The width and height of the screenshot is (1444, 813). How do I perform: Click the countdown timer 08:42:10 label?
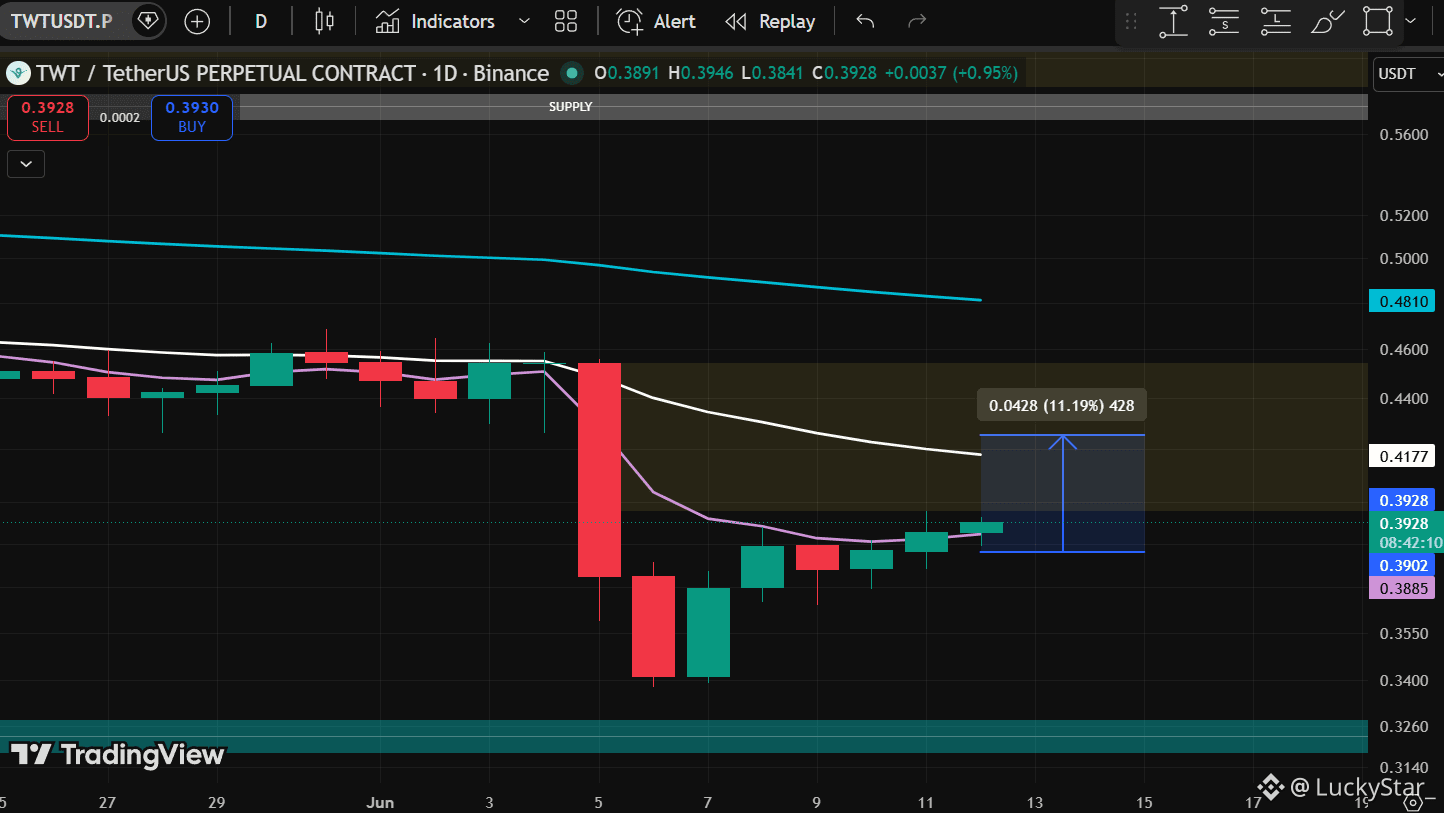(x=1411, y=543)
